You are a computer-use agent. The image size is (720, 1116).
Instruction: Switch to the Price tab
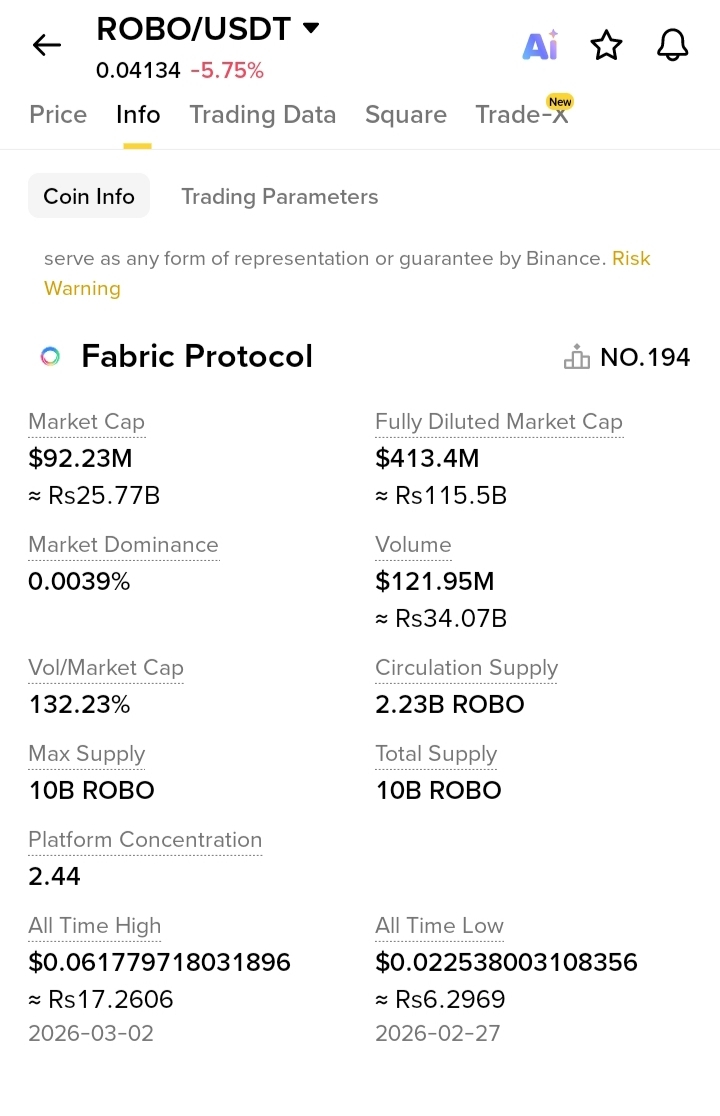click(58, 115)
